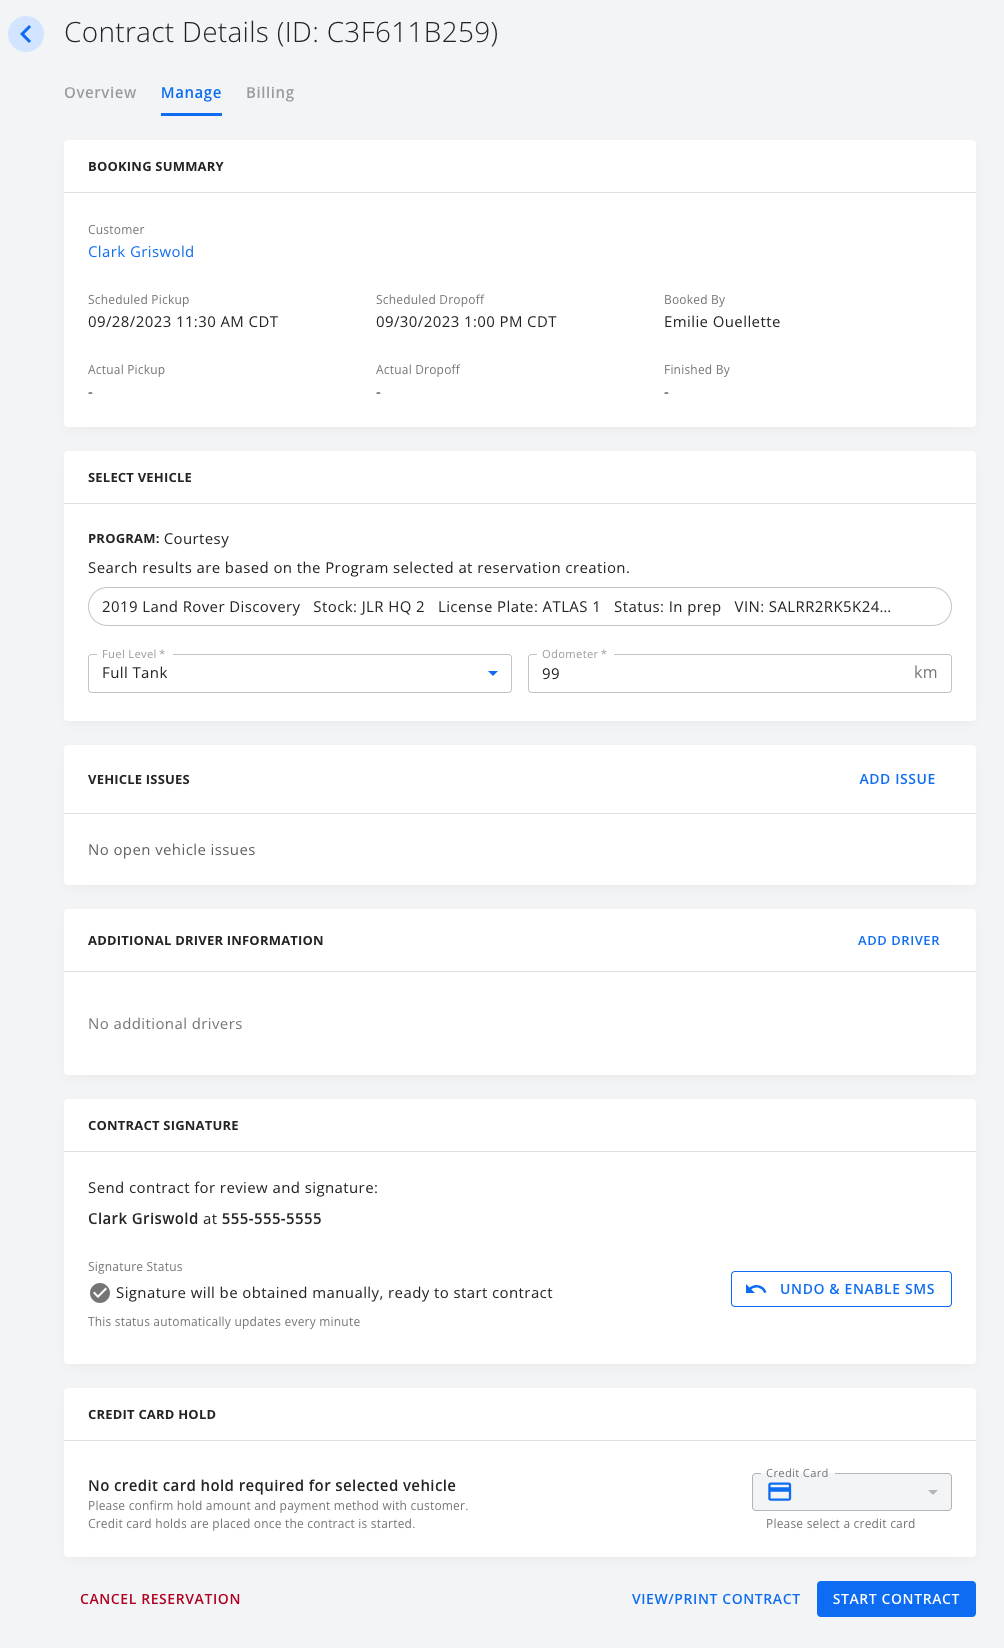Image resolution: width=1004 pixels, height=1648 pixels.
Task: Click the signature status checkmark icon
Action: point(100,1293)
